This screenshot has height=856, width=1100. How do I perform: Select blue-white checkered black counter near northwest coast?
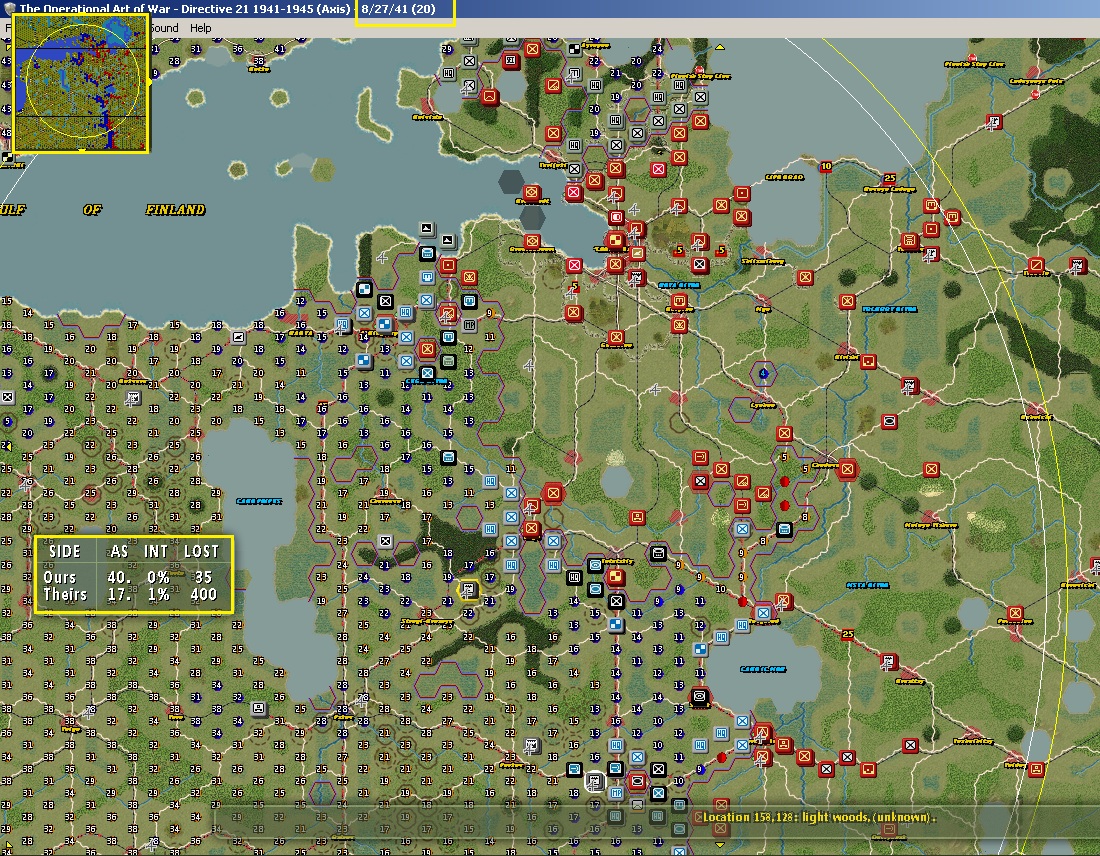pos(364,289)
